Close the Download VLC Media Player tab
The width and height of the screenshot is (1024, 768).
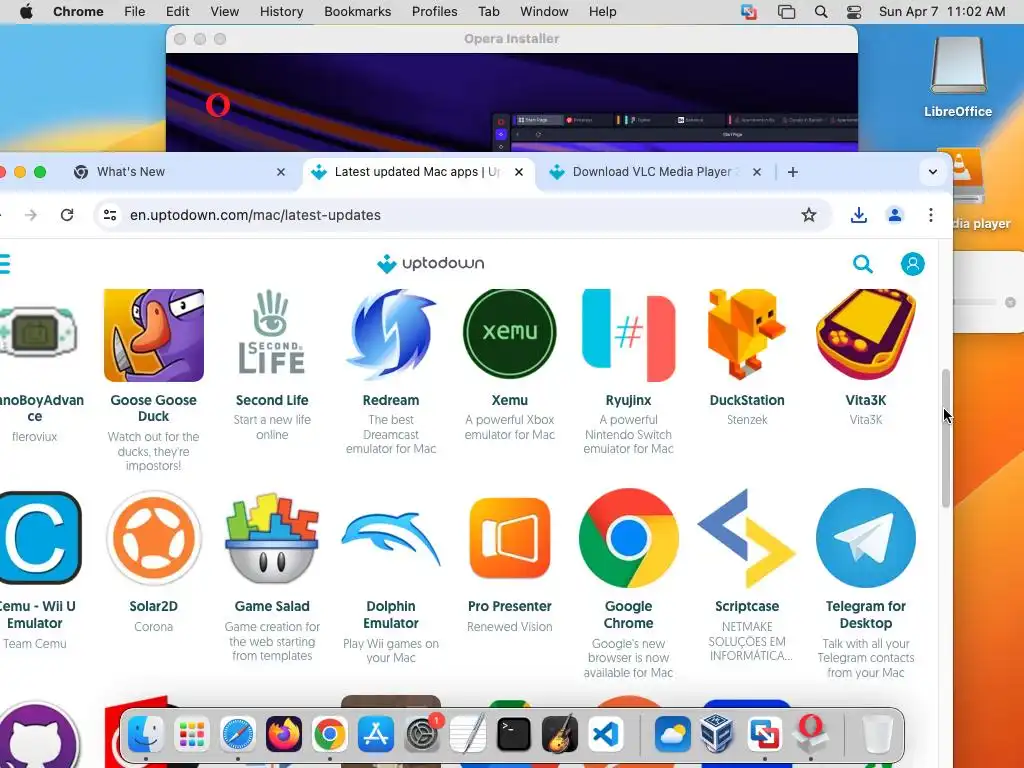[x=757, y=172]
